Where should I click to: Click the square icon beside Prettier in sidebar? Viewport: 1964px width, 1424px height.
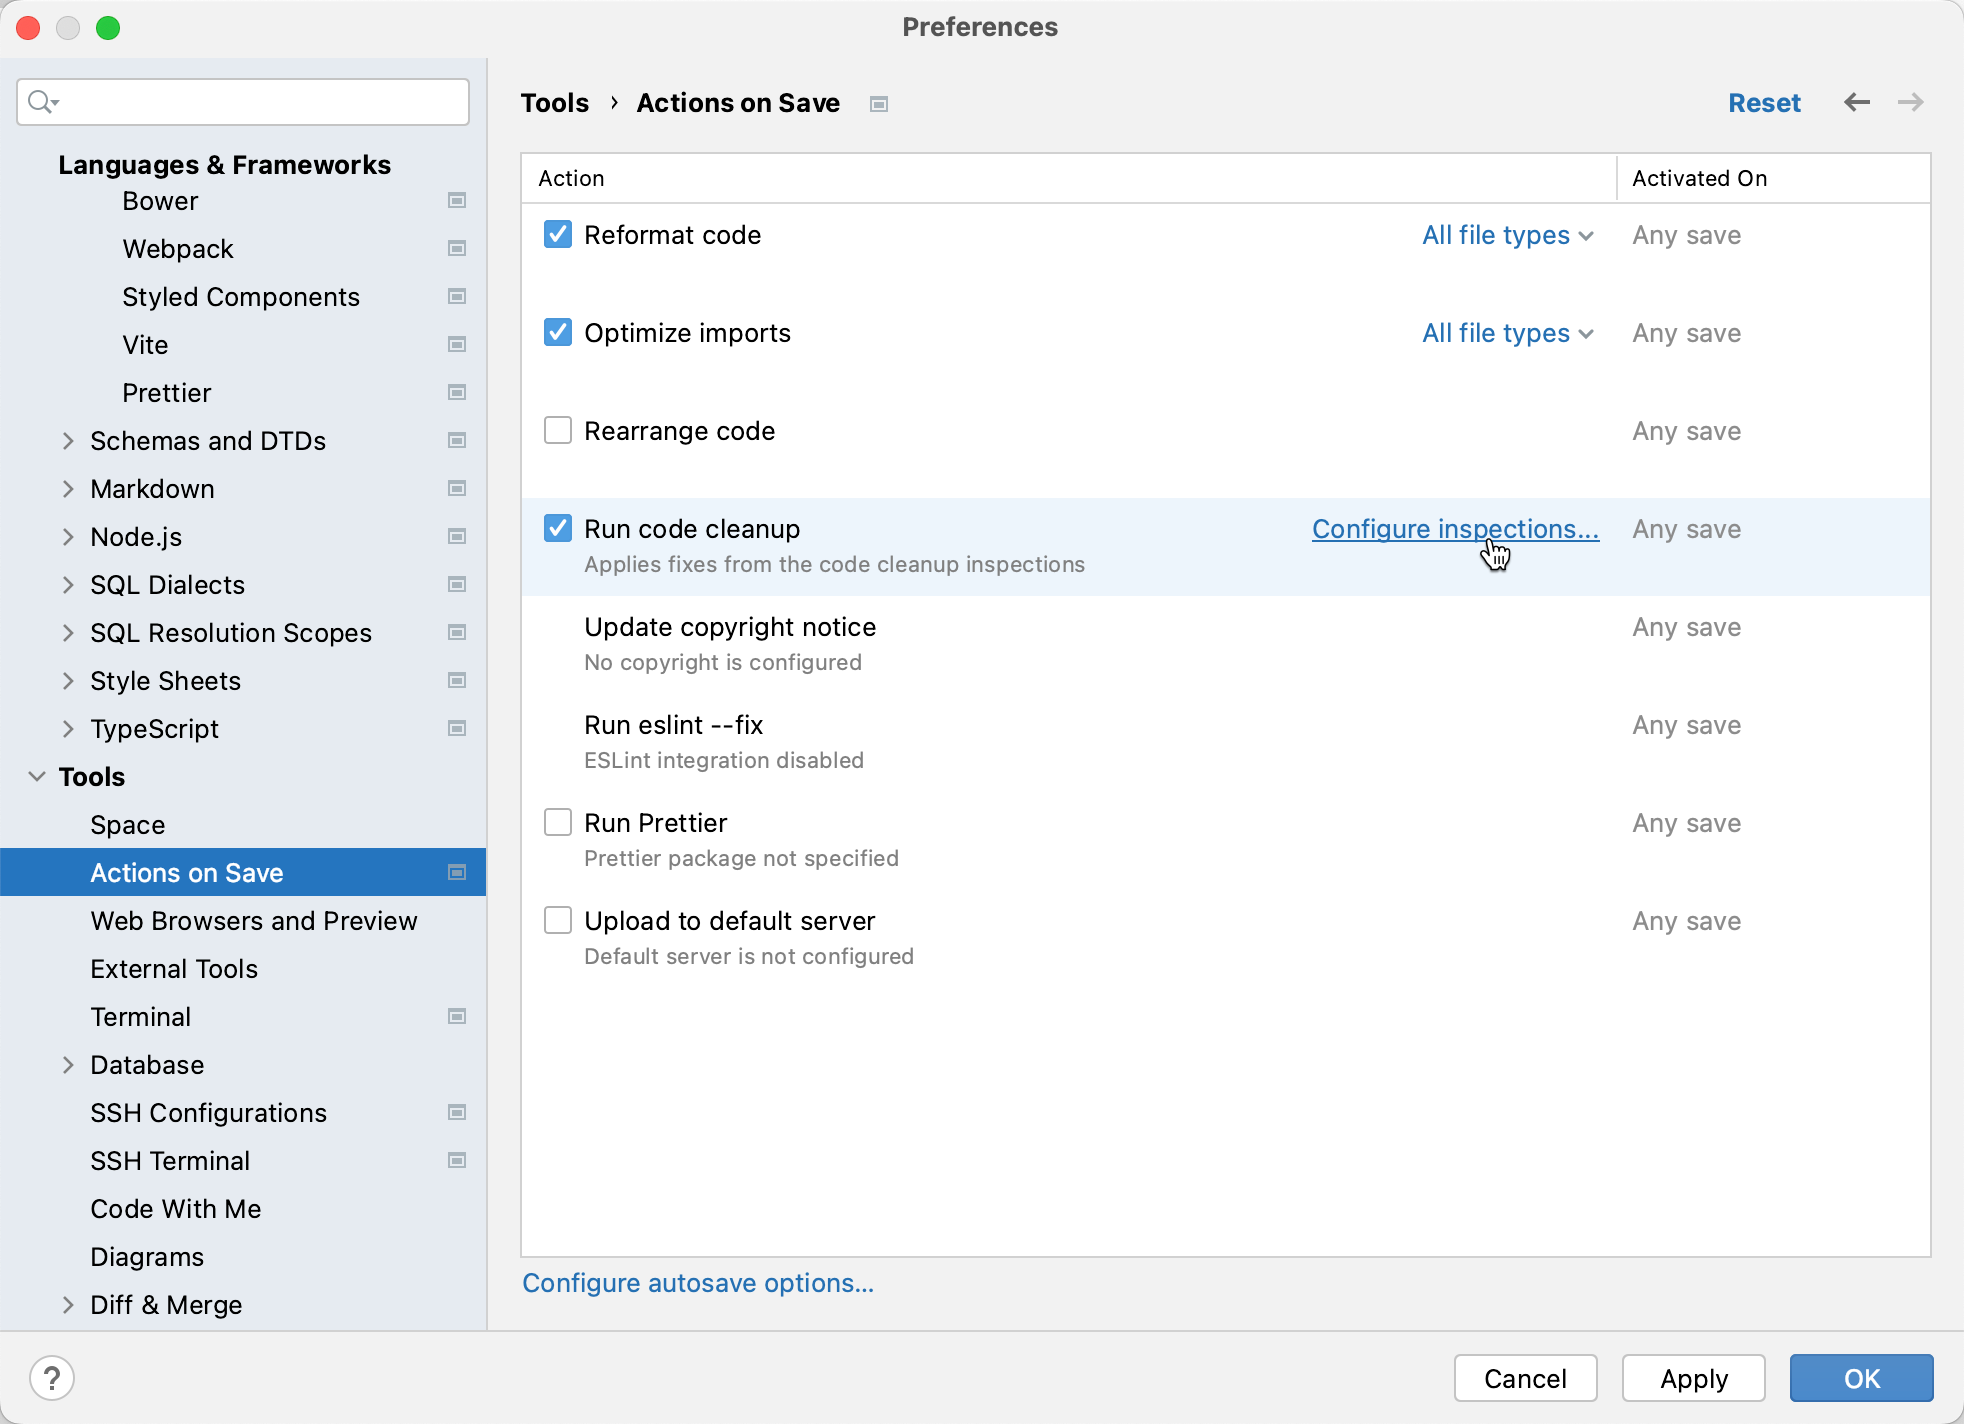(x=457, y=392)
